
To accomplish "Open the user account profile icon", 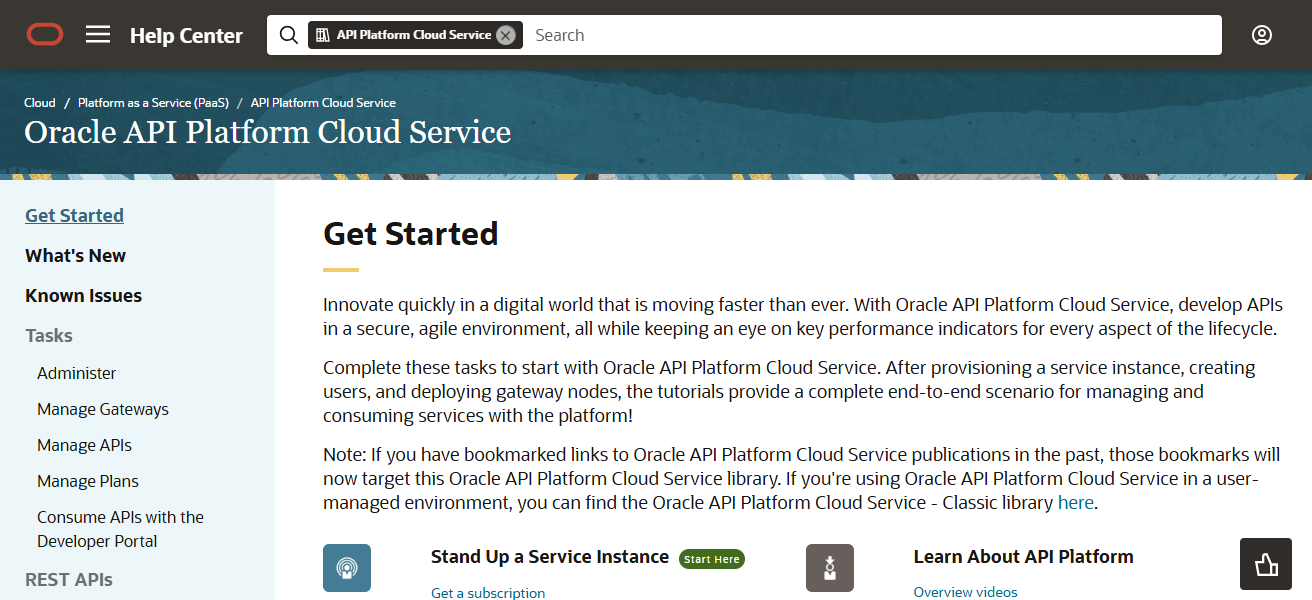I will pos(1261,34).
